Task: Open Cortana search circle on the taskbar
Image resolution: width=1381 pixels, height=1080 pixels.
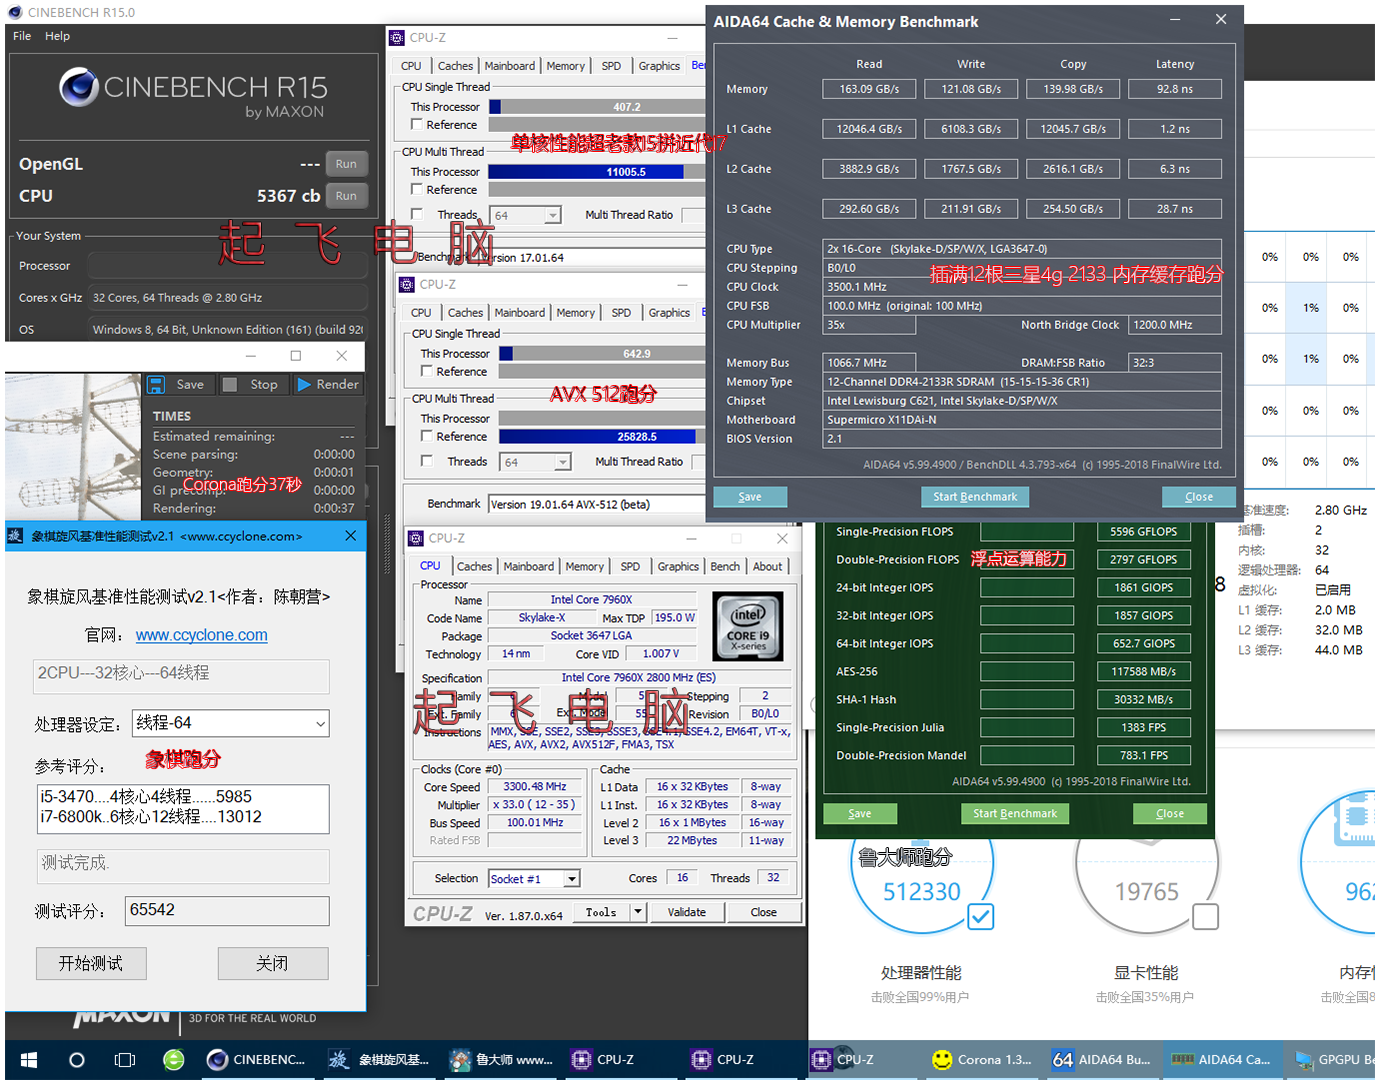Action: pos(77,1060)
